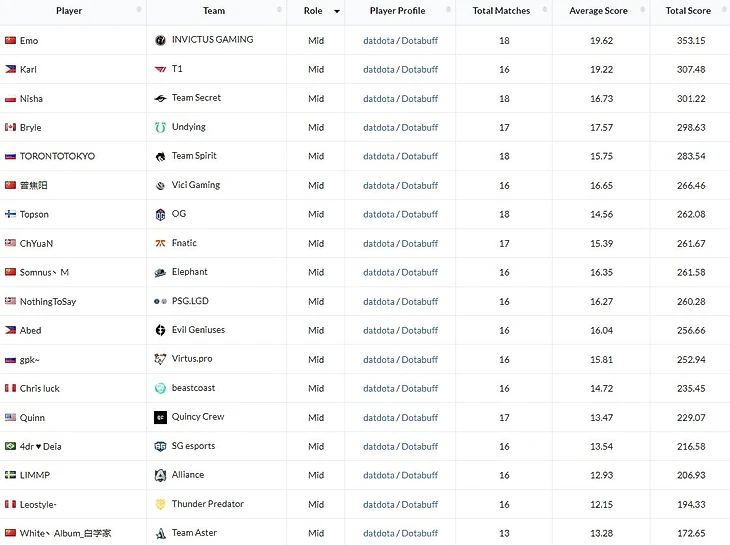This screenshot has width=730, height=545.
Task: Click the Alliance team logo
Action: click(x=161, y=475)
